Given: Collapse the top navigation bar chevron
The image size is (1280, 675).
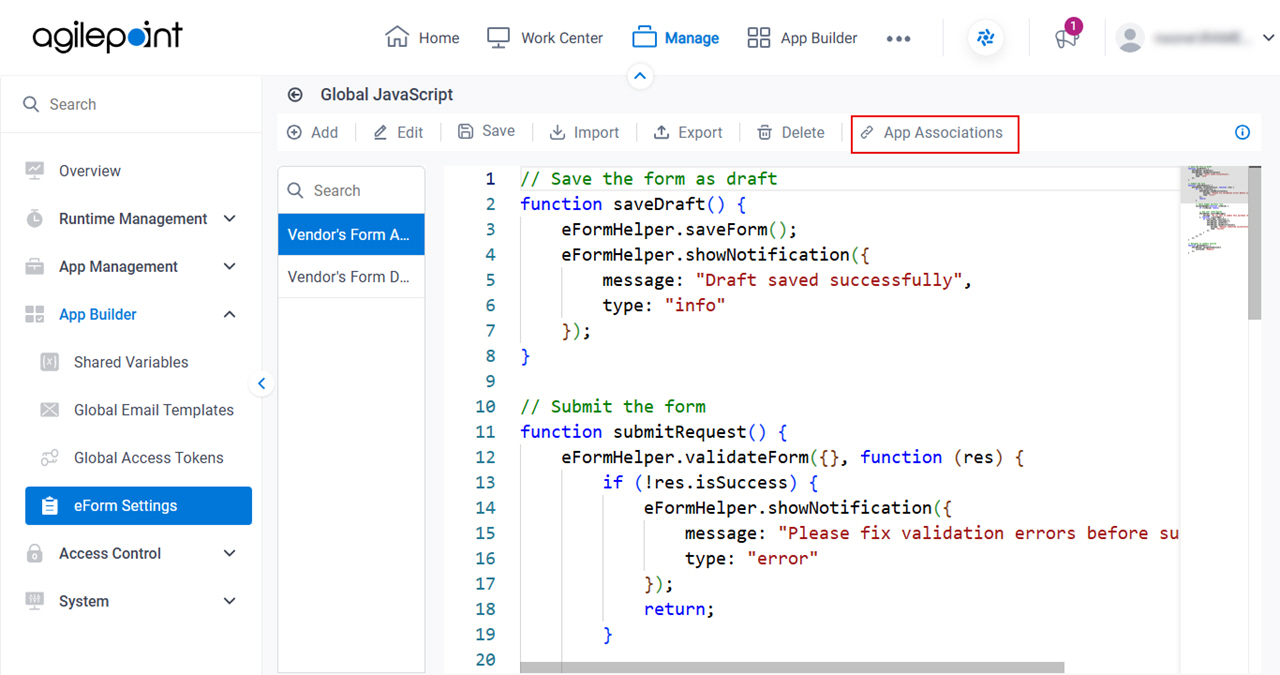Looking at the screenshot, I should point(641,76).
